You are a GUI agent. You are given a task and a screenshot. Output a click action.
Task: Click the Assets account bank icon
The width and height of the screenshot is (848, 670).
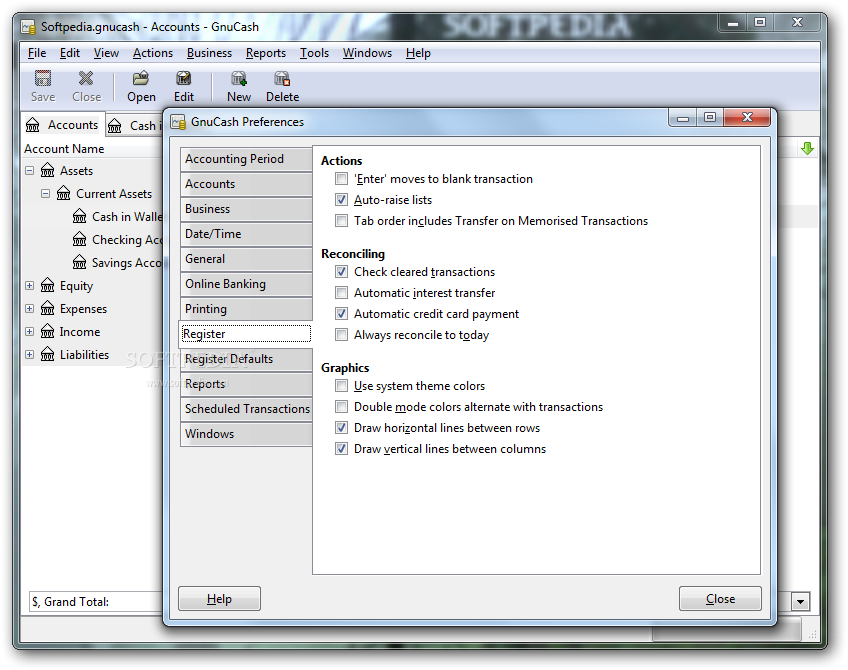pyautogui.click(x=48, y=170)
